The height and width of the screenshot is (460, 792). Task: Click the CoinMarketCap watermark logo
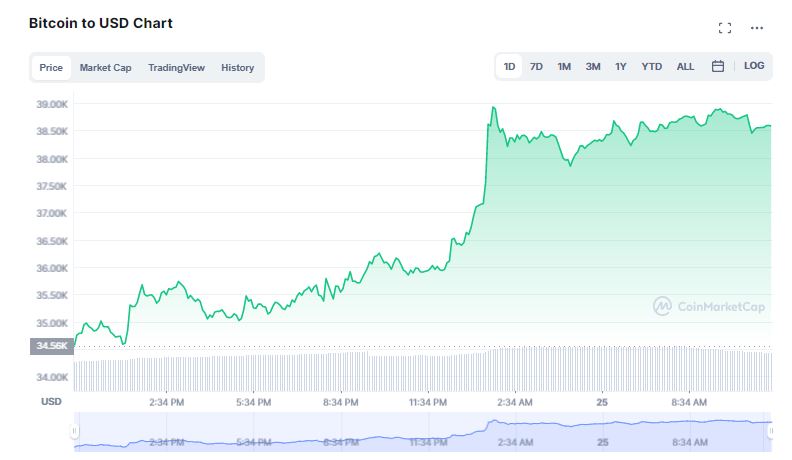709,307
